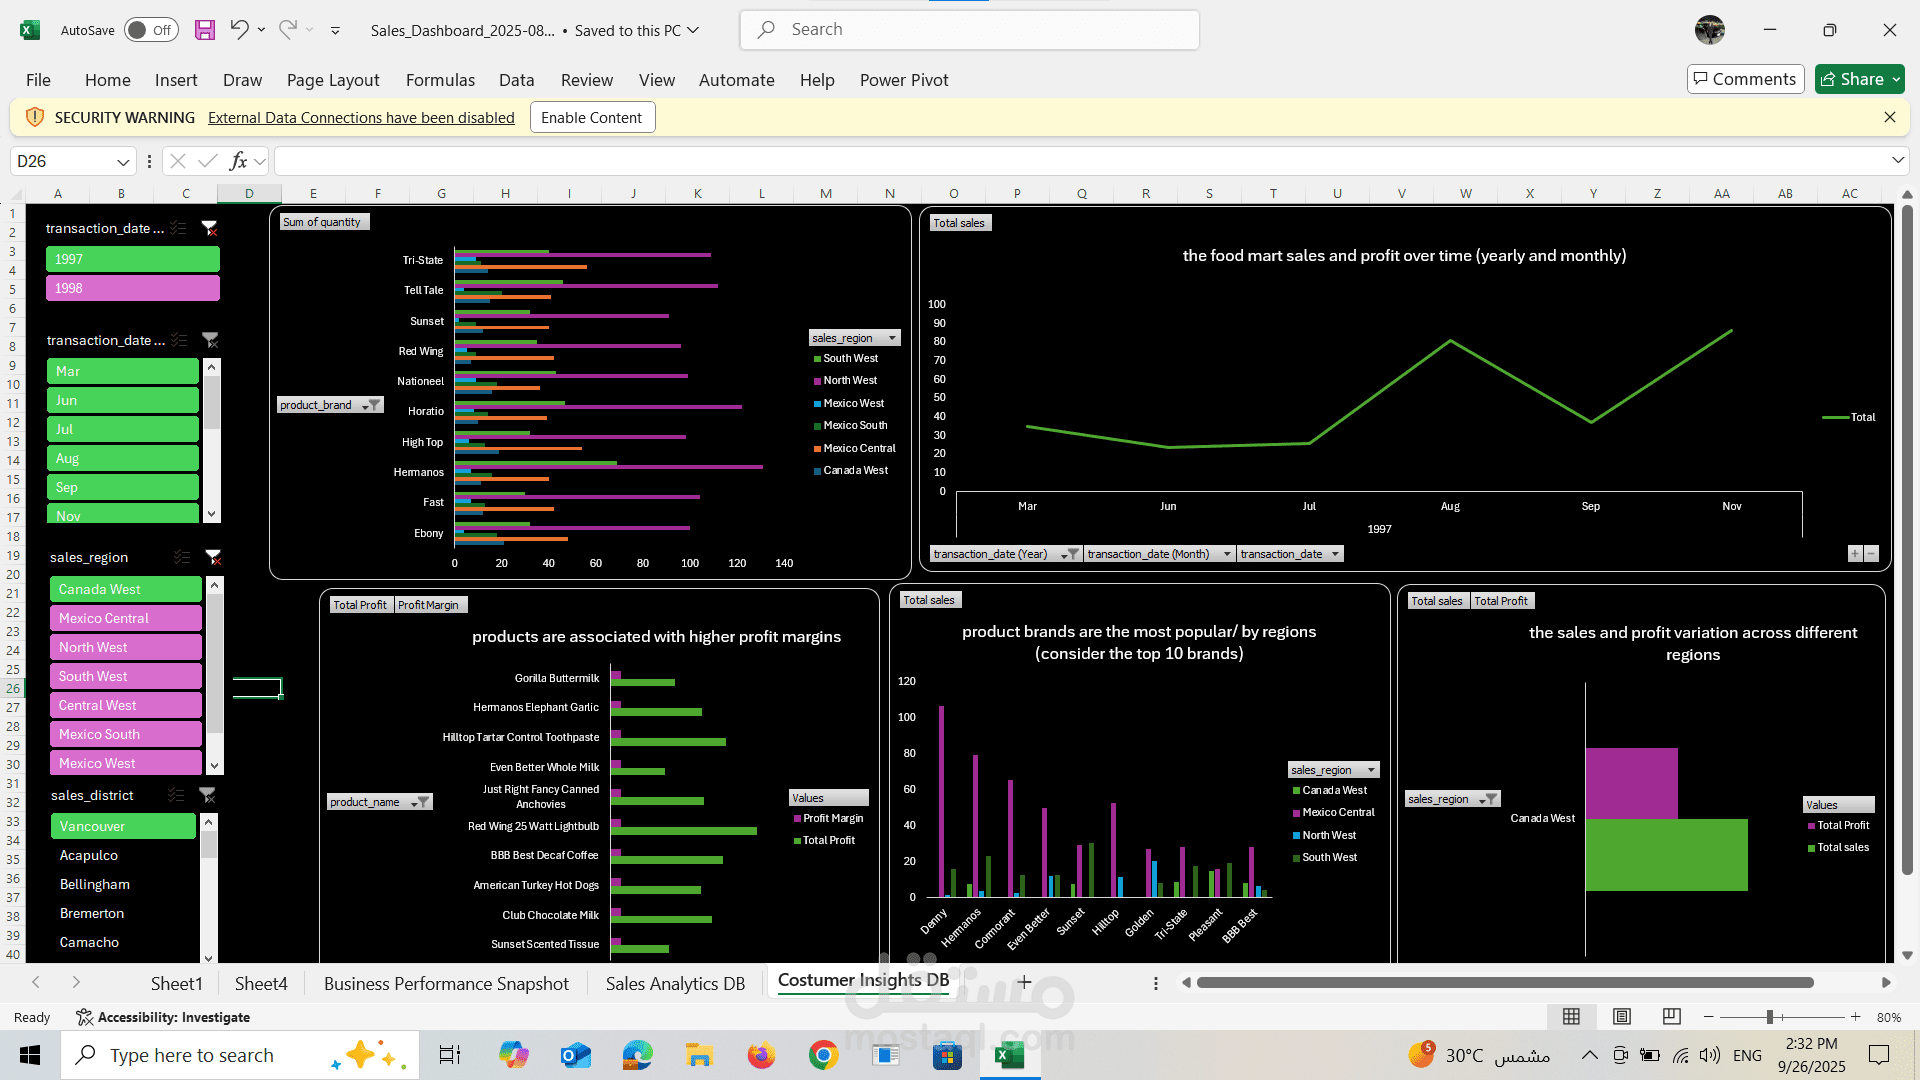The image size is (1920, 1080).
Task: Switch to Business Performance Snapshot sheet
Action: pyautogui.click(x=446, y=984)
